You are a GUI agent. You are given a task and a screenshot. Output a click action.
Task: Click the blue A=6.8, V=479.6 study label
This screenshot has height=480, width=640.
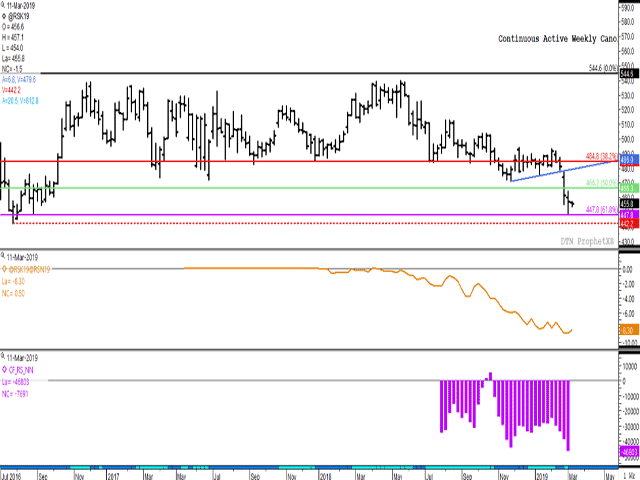(19, 80)
